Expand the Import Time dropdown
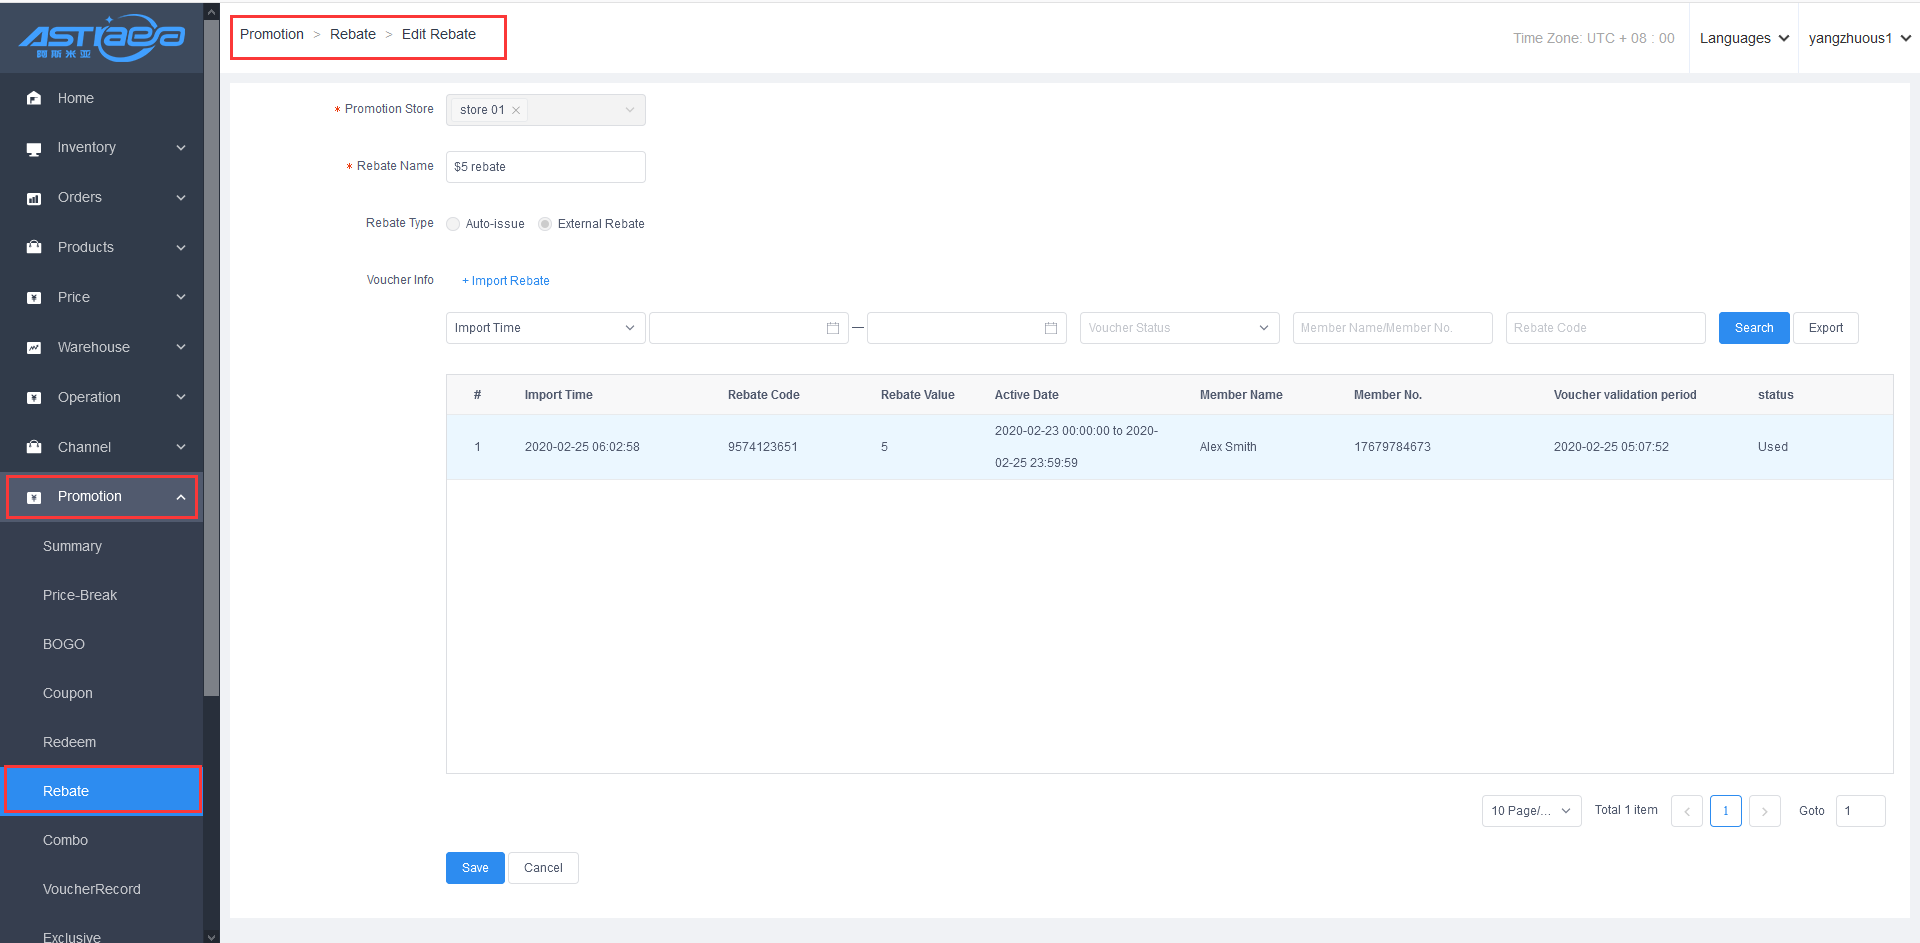The image size is (1920, 943). (x=544, y=328)
